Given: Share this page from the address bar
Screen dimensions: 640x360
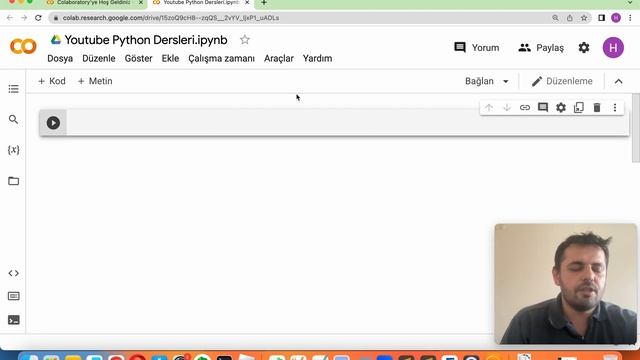Looking at the screenshot, I should (569, 18).
